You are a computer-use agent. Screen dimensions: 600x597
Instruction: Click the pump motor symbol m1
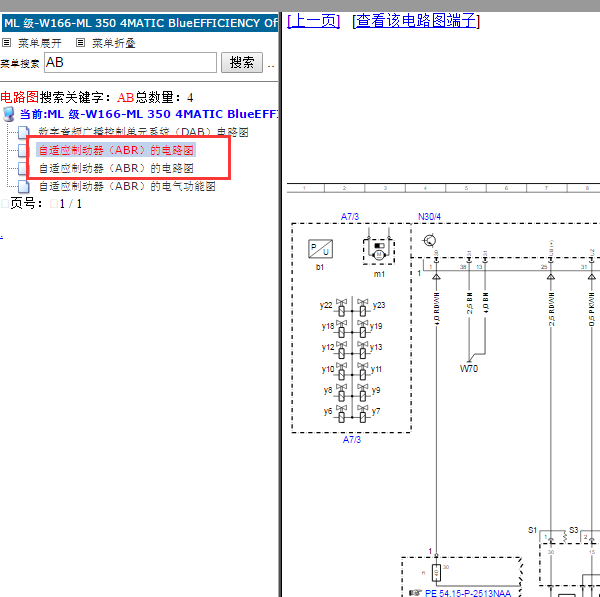pos(378,251)
